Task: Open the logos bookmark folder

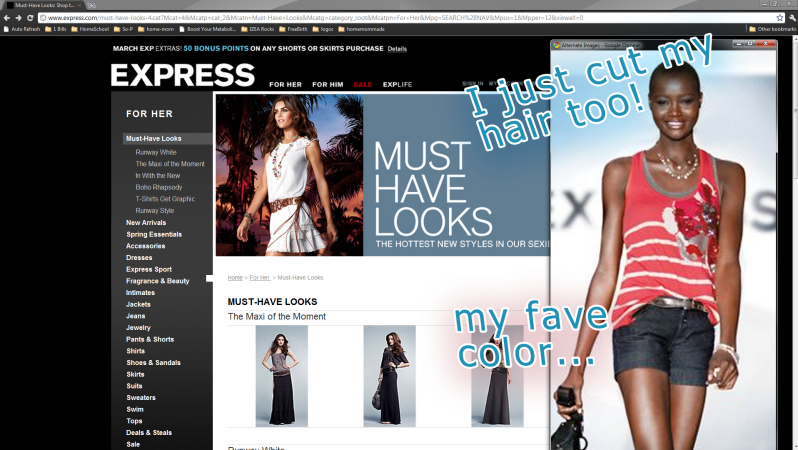Action: point(323,29)
